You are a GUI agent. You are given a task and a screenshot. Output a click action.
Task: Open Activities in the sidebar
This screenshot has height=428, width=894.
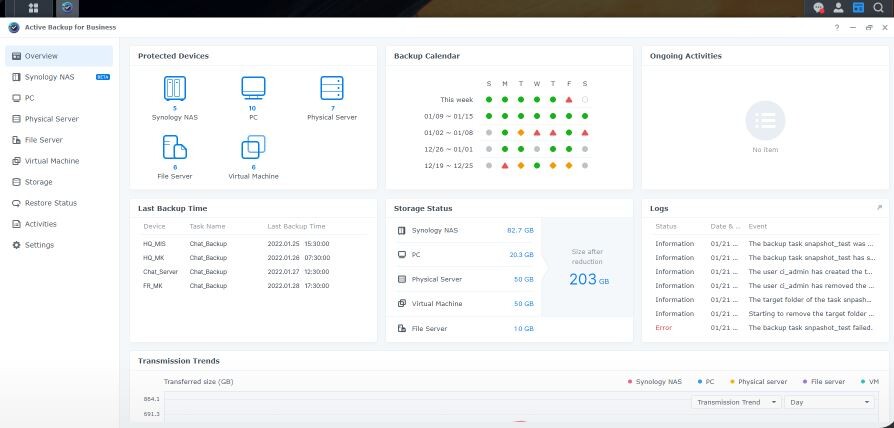click(x=59, y=224)
